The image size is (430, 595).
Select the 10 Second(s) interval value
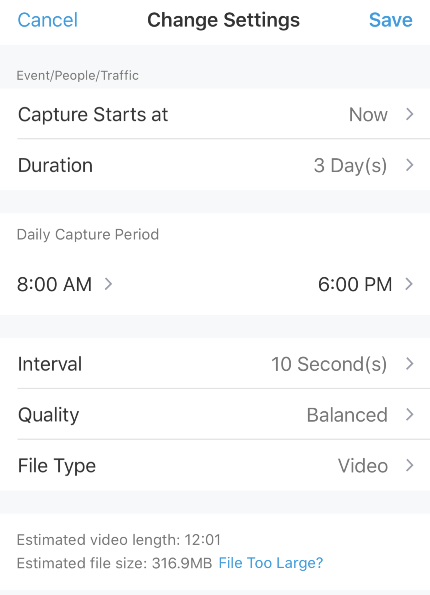pos(329,364)
